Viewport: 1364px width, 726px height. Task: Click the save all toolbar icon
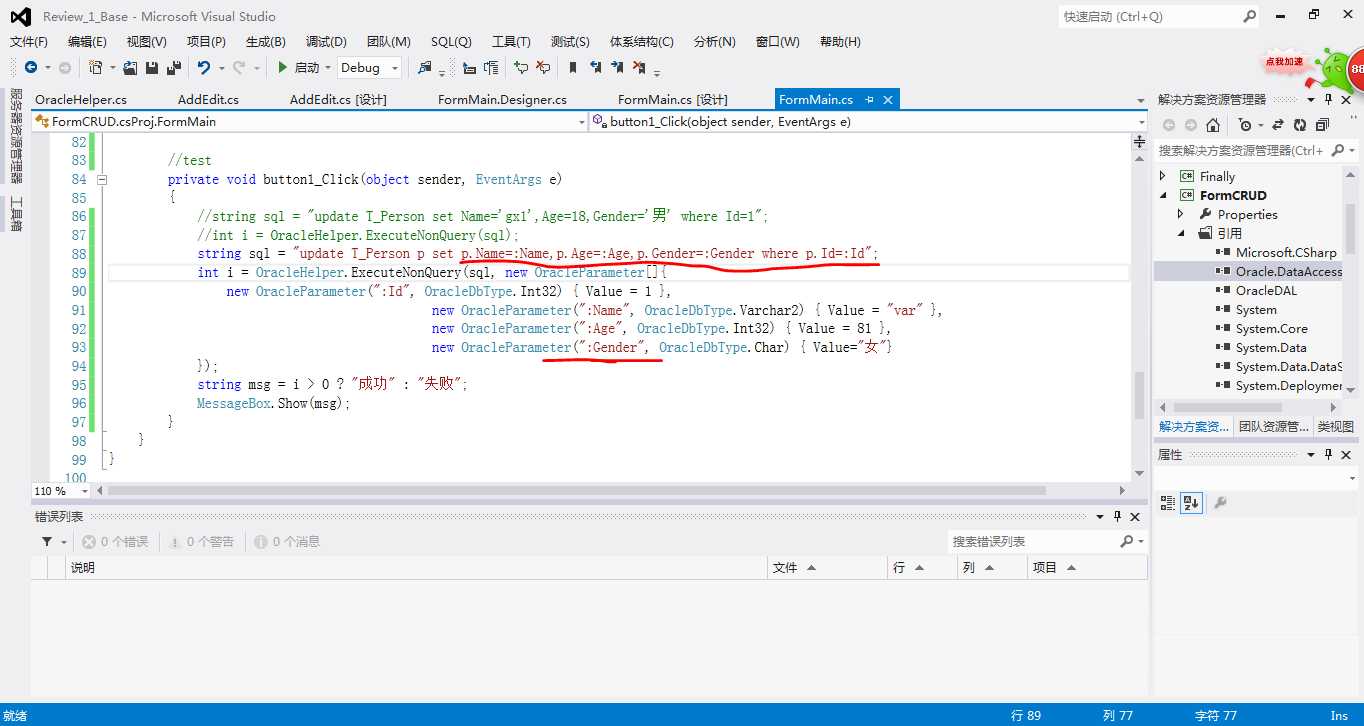coord(173,67)
